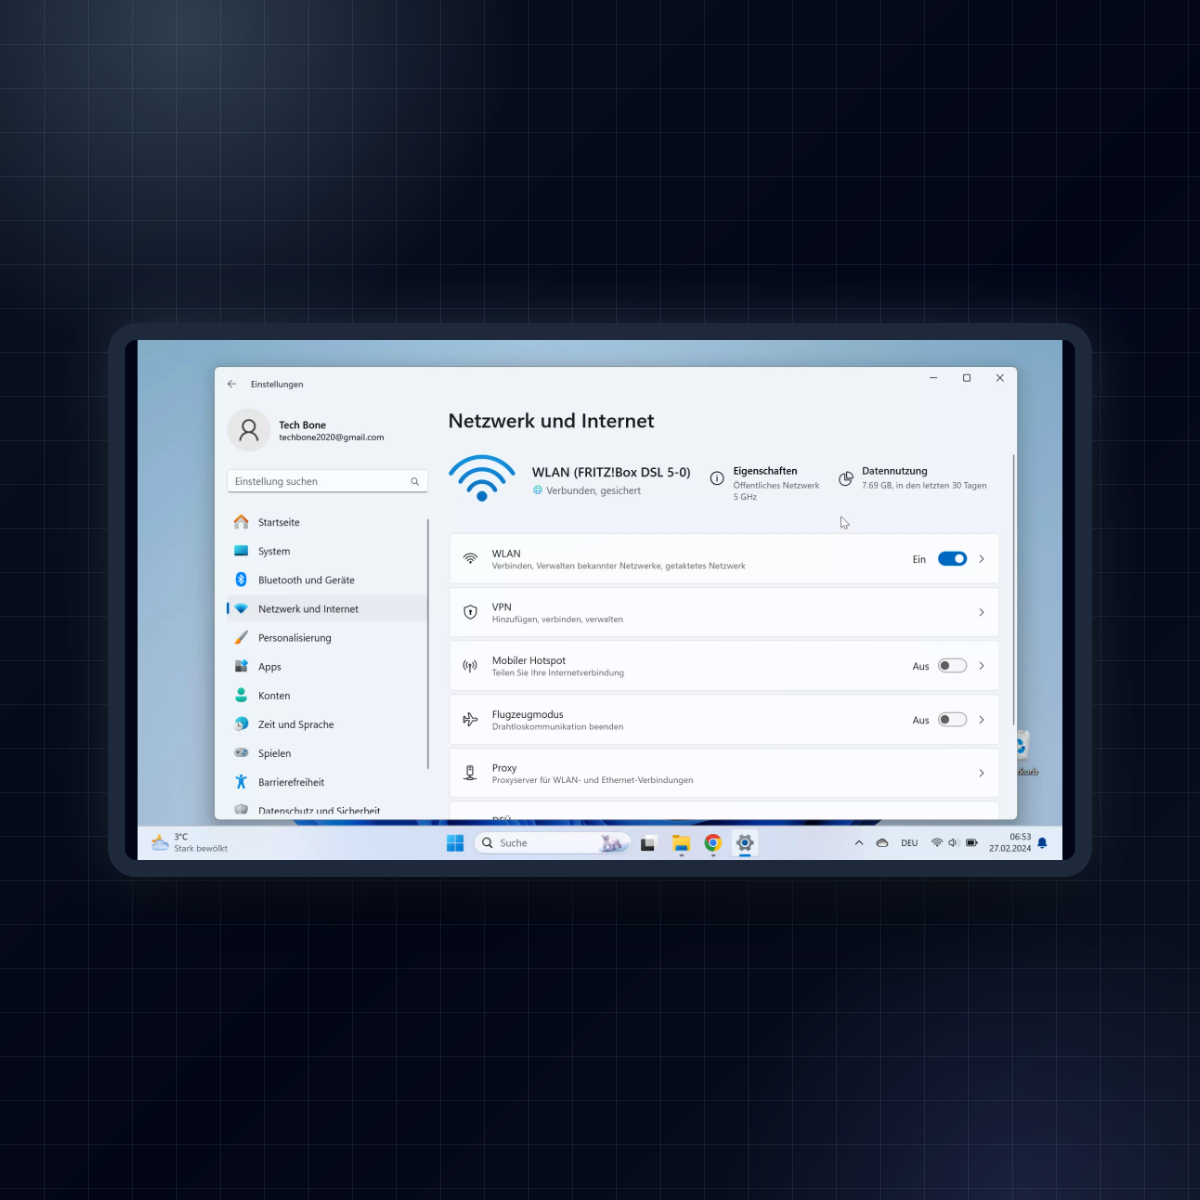Screen dimensions: 1200x1200
Task: Expand the Flugzeugmodus chevron
Action: point(982,719)
